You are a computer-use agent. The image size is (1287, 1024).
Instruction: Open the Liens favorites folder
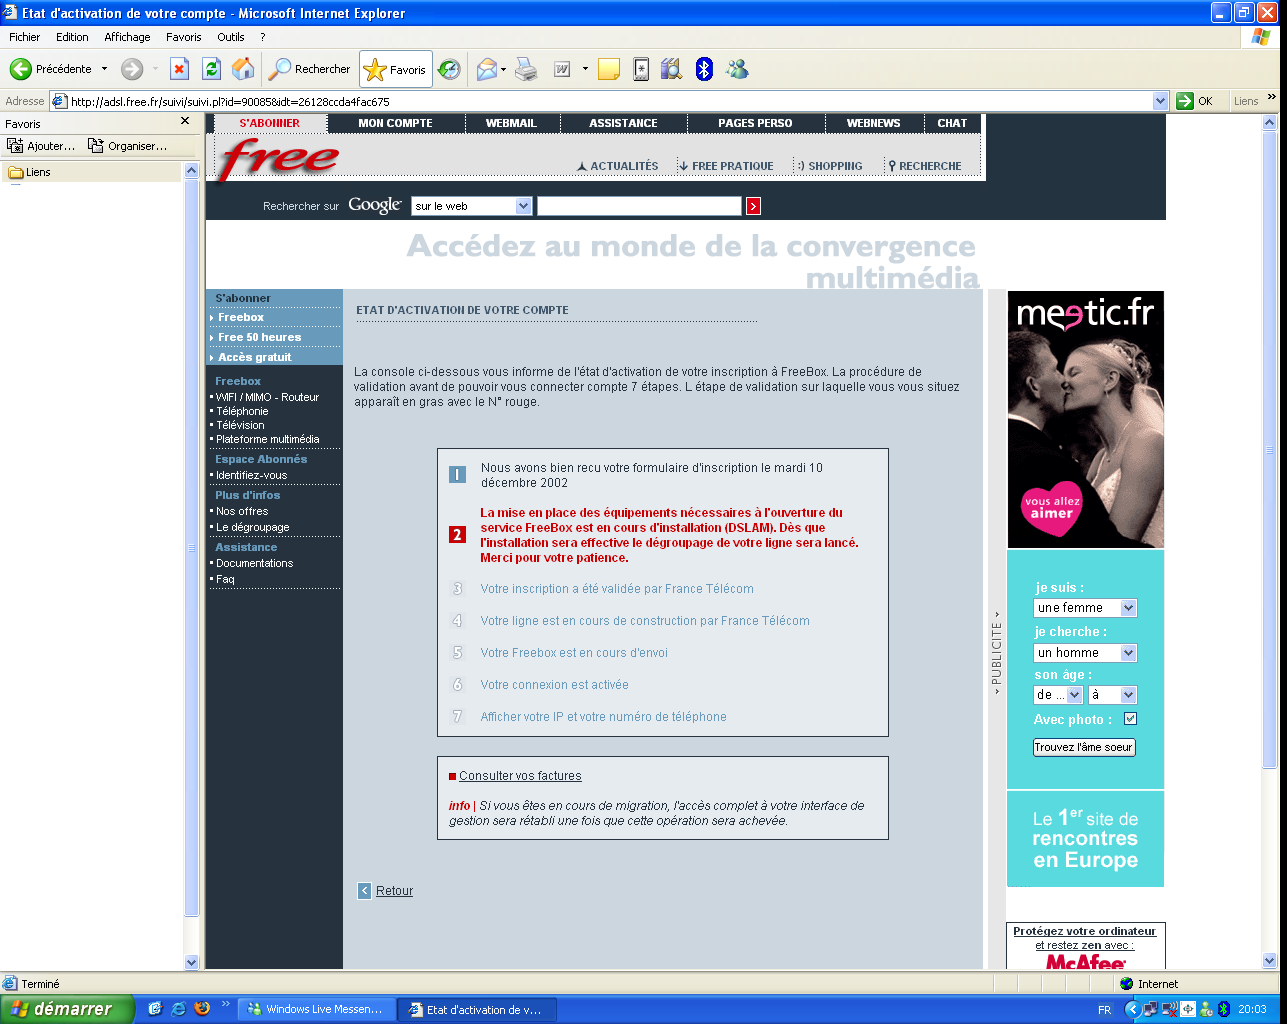click(x=30, y=172)
